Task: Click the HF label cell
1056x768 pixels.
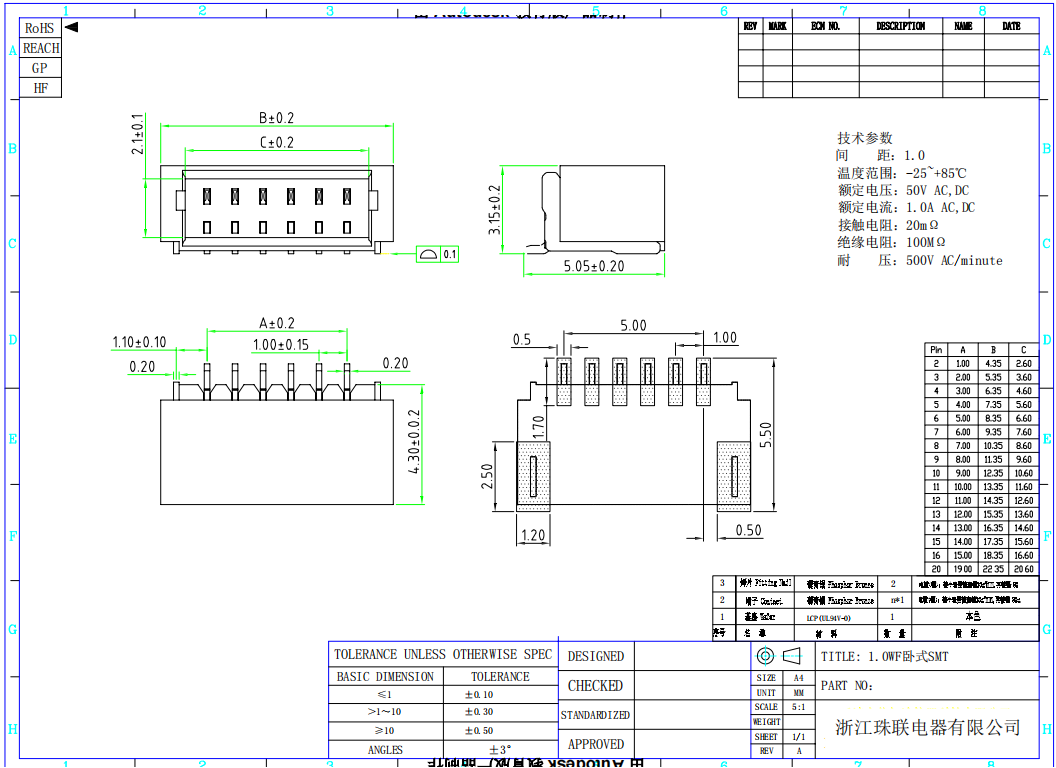Action: click(x=40, y=88)
